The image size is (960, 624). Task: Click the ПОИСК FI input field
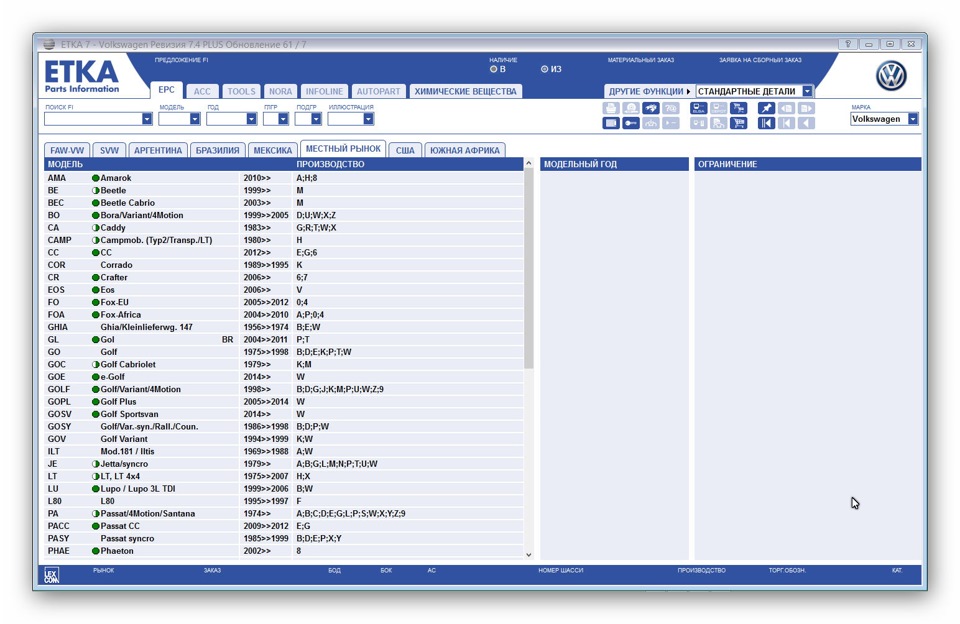93,119
